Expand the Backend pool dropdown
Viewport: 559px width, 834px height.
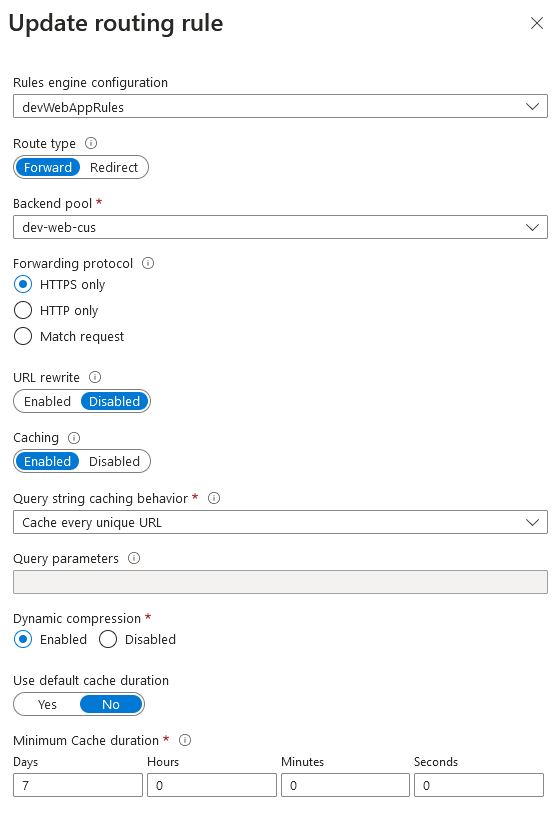[x=280, y=227]
